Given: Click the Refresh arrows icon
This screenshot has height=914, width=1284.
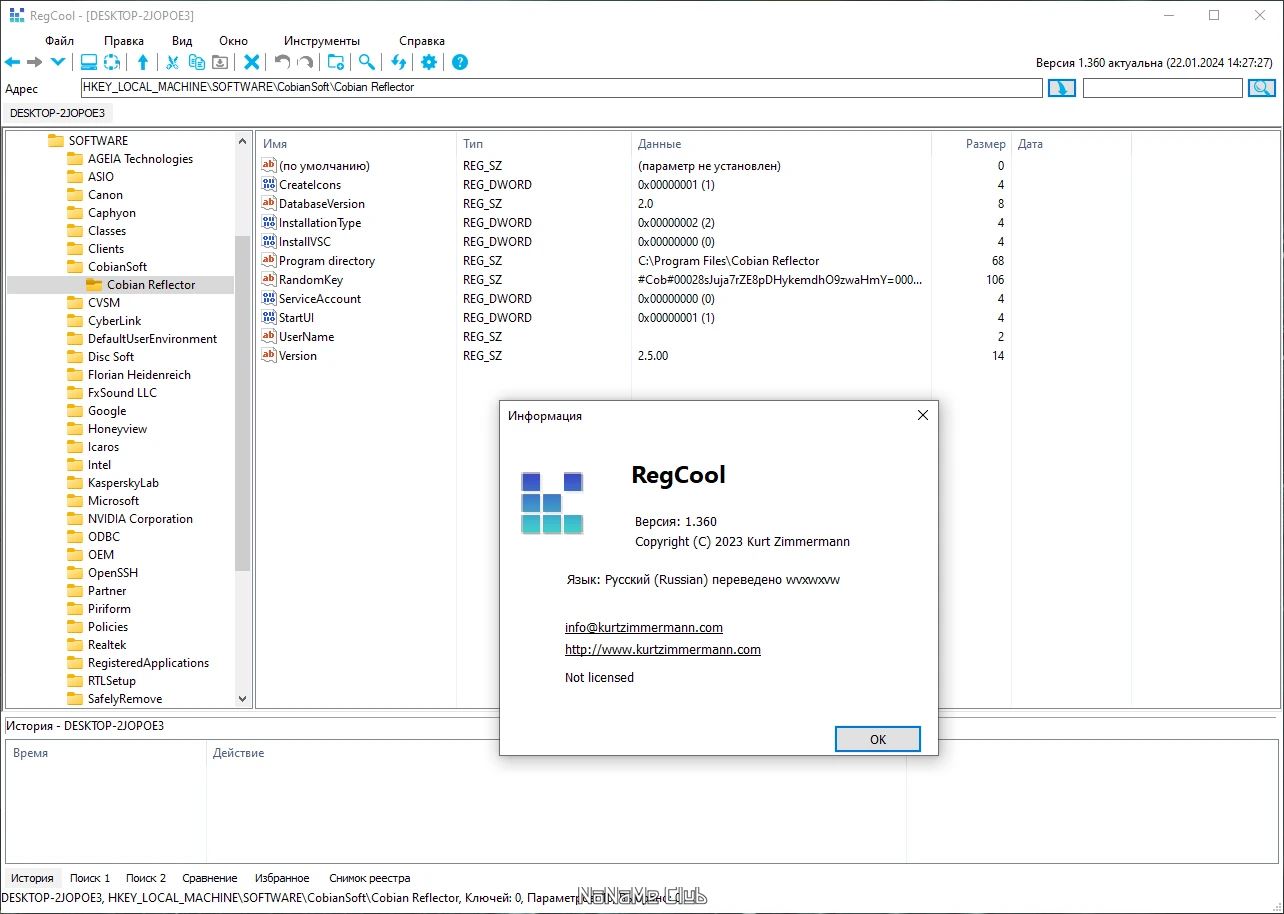Looking at the screenshot, I should click(399, 62).
